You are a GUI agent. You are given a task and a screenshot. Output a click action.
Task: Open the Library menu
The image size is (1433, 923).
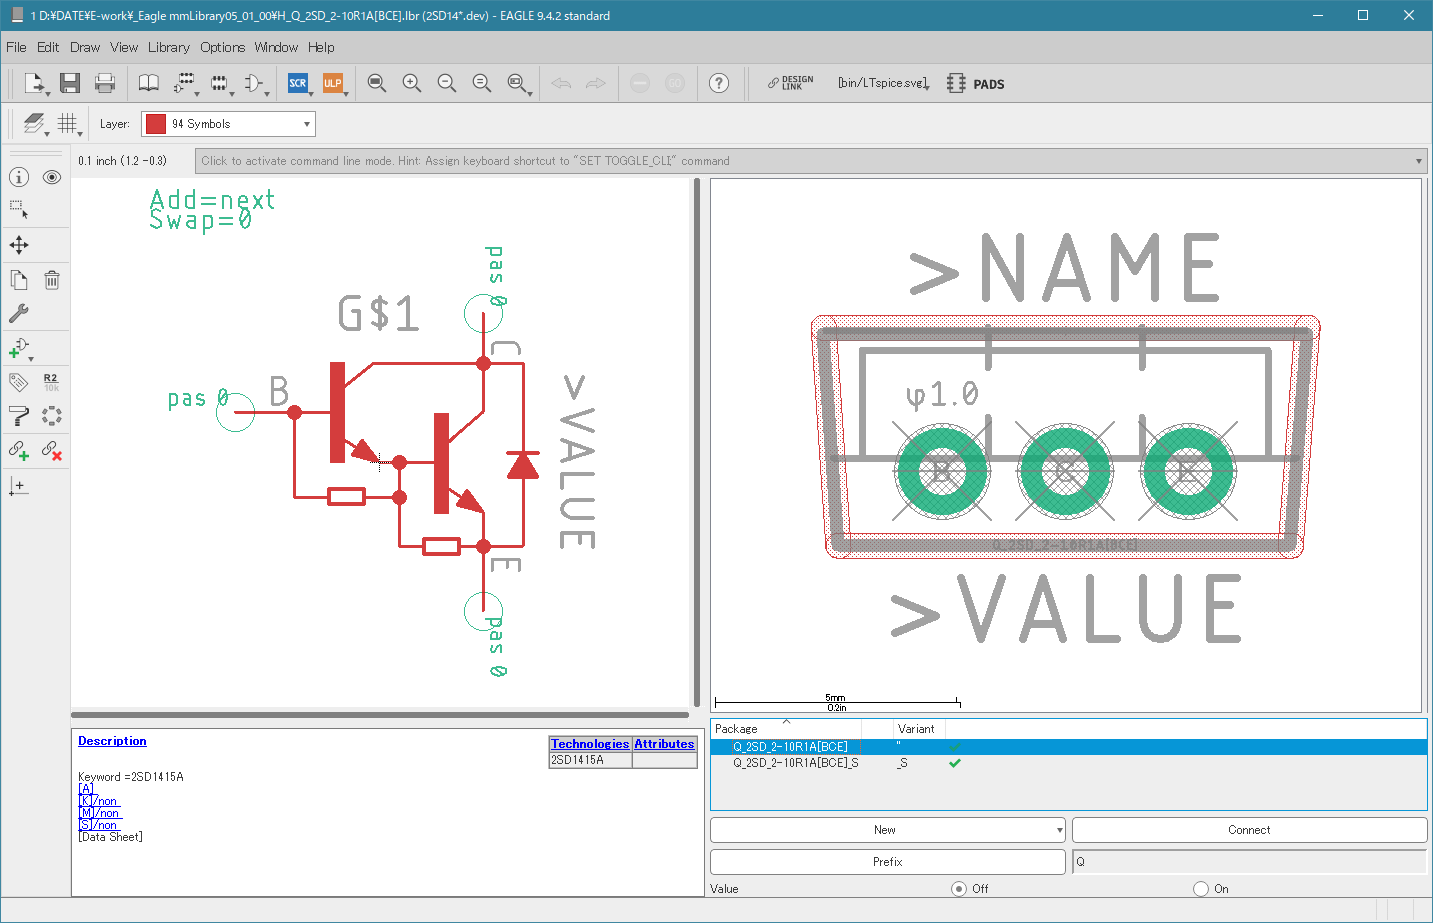point(168,47)
